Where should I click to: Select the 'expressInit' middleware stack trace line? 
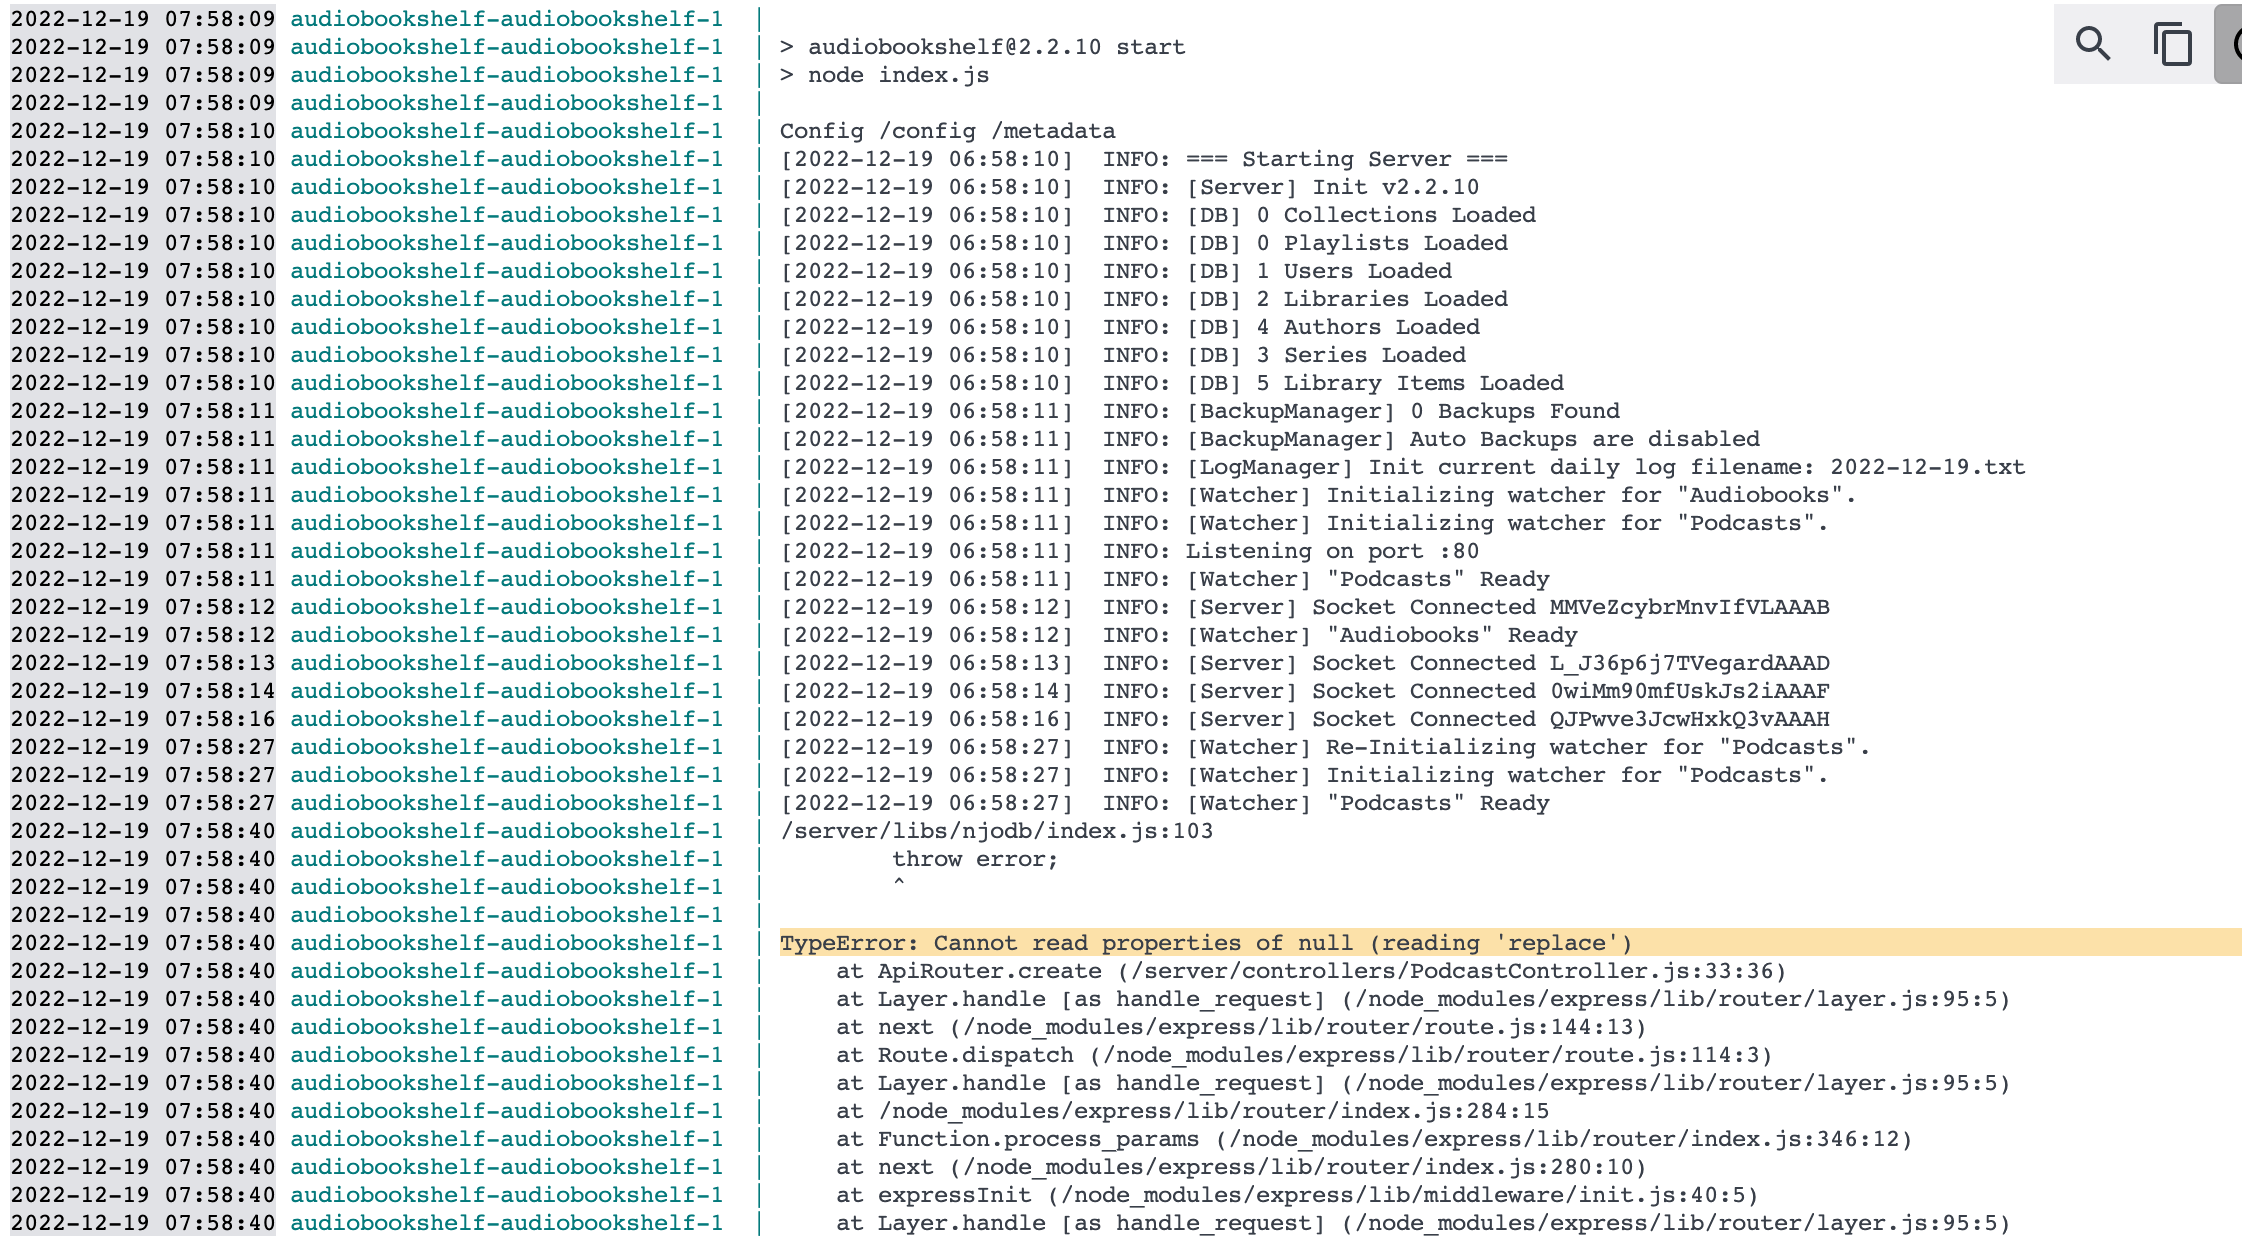(1295, 1194)
